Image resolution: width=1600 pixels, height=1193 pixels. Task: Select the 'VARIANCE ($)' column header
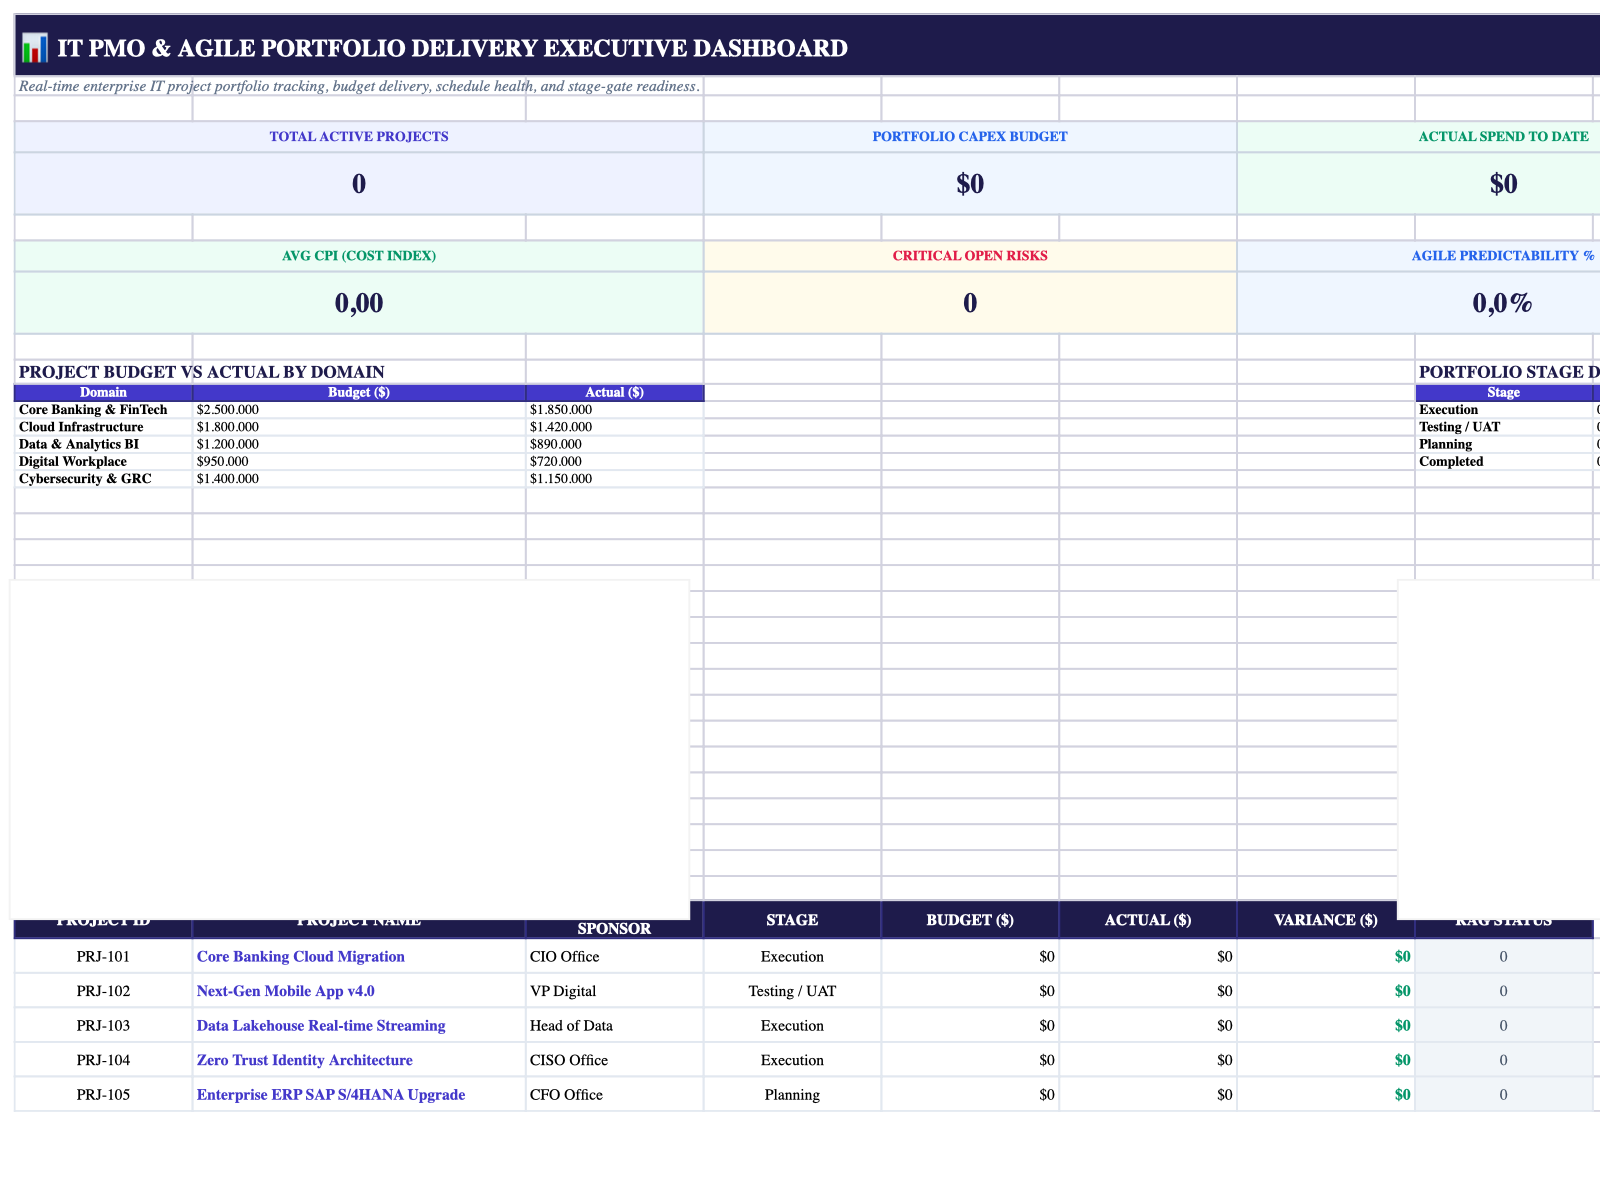click(1326, 920)
